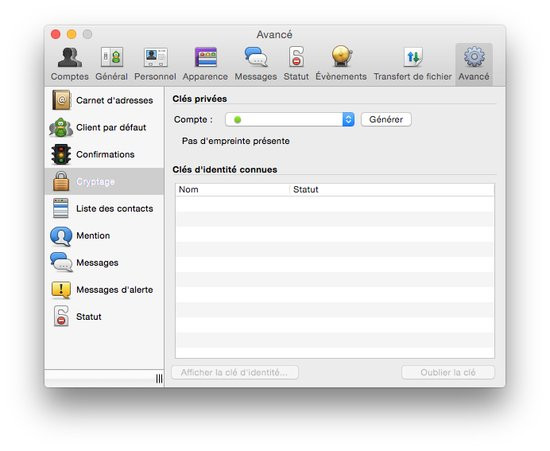The height and width of the screenshot is (451, 550).
Task: Open the Compte account dropdown
Action: 290,120
